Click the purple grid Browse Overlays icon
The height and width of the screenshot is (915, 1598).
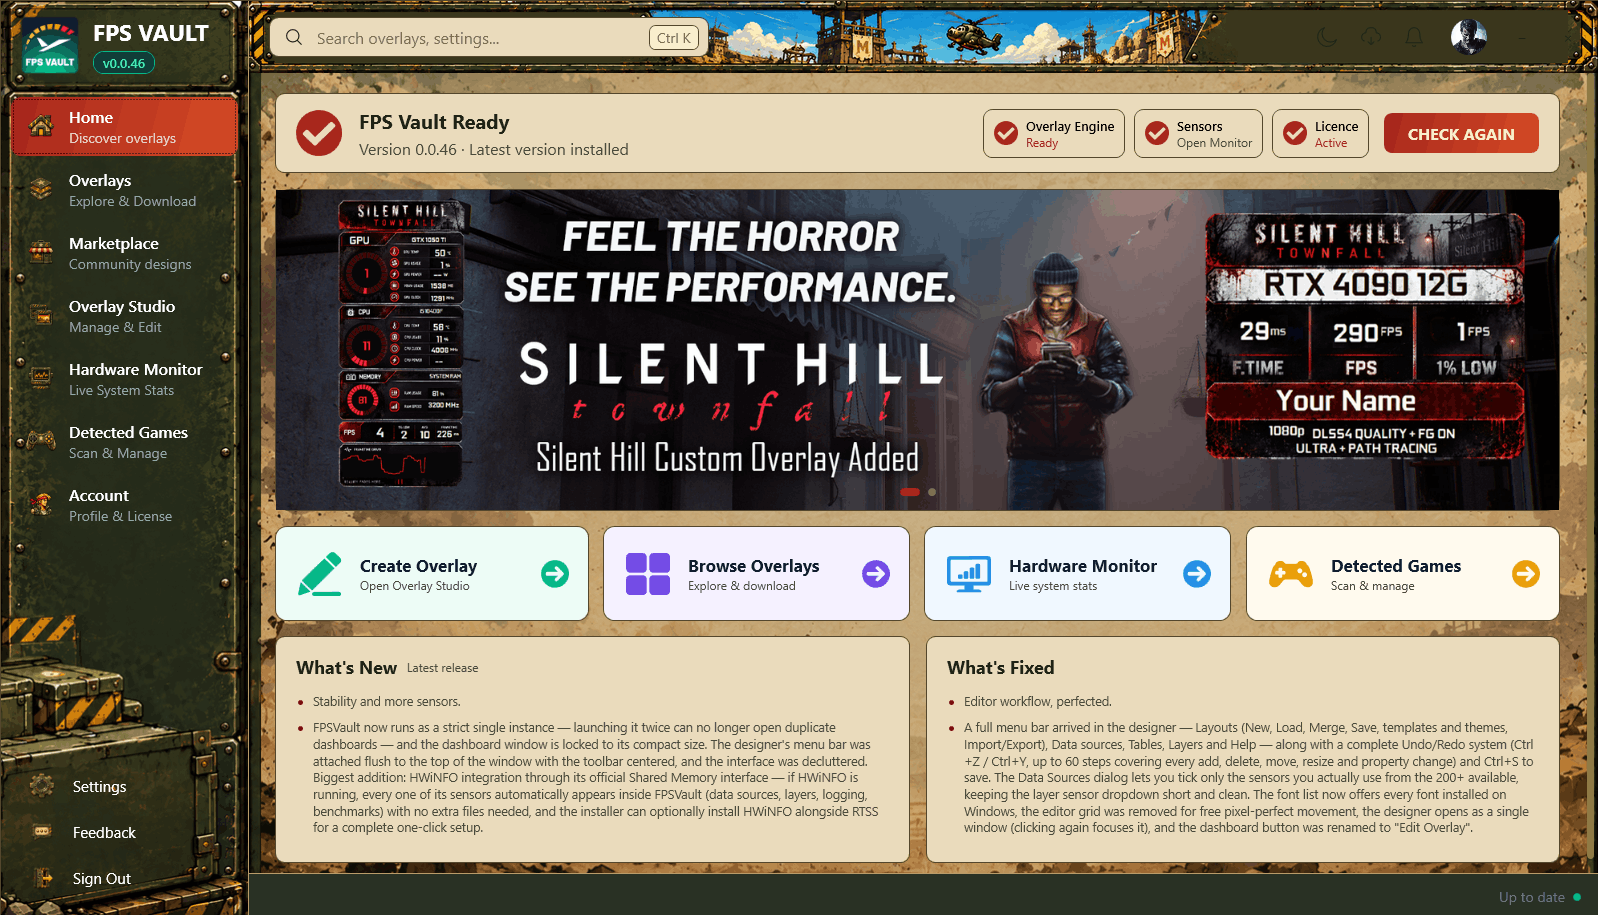[648, 574]
